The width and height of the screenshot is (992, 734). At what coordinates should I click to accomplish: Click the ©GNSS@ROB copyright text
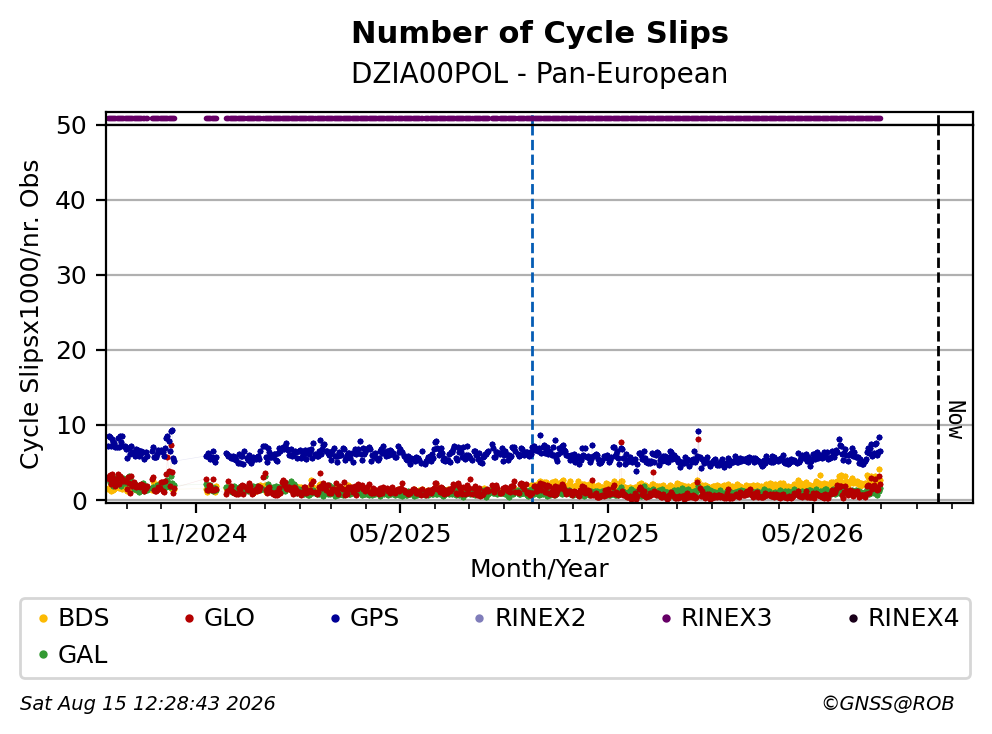point(888,704)
